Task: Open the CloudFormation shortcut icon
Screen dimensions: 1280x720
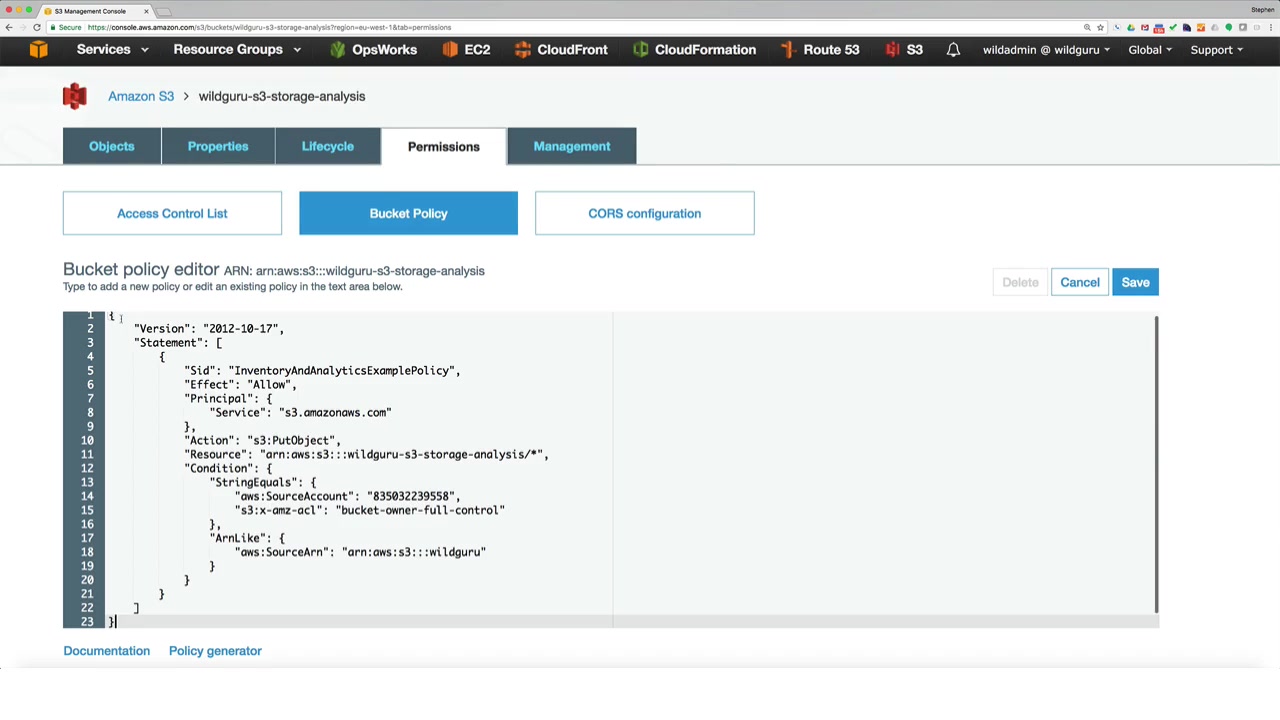Action: point(640,50)
